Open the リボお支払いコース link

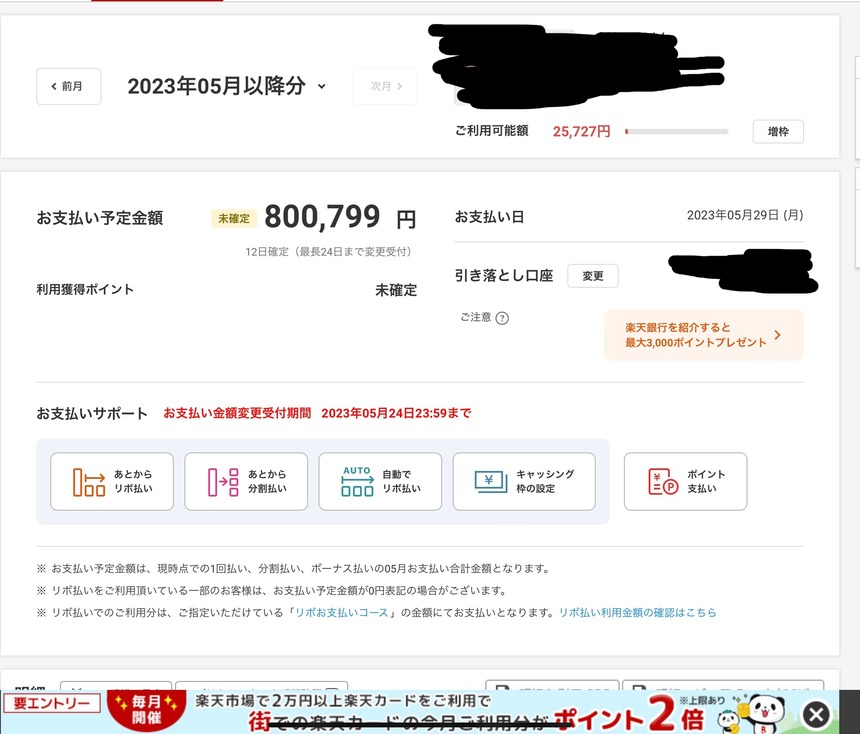click(x=342, y=612)
